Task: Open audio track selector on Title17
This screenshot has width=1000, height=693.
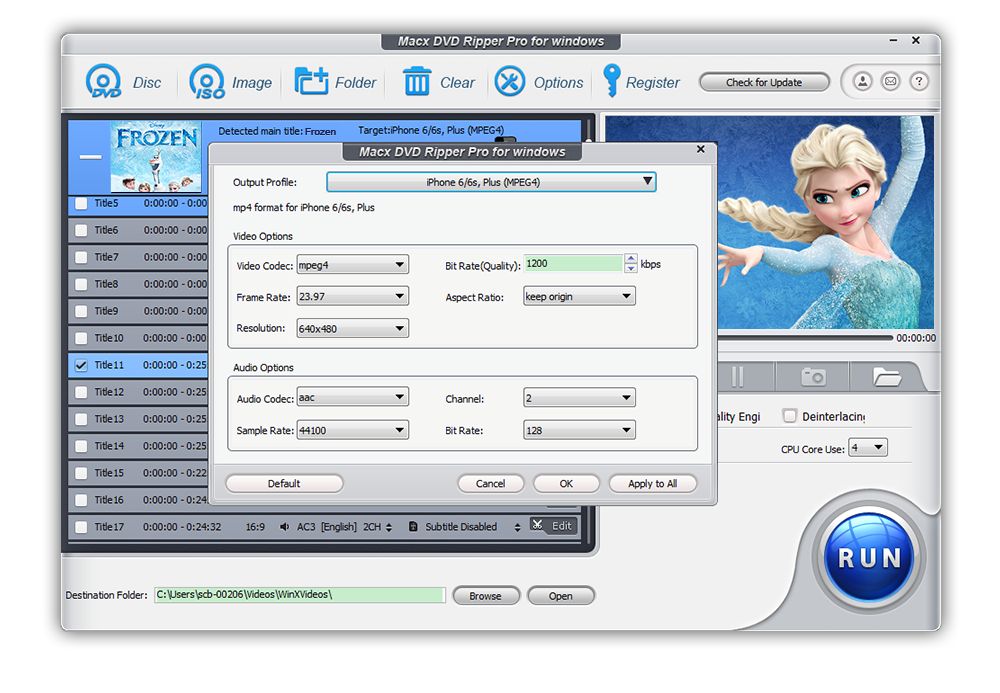Action: 389,527
